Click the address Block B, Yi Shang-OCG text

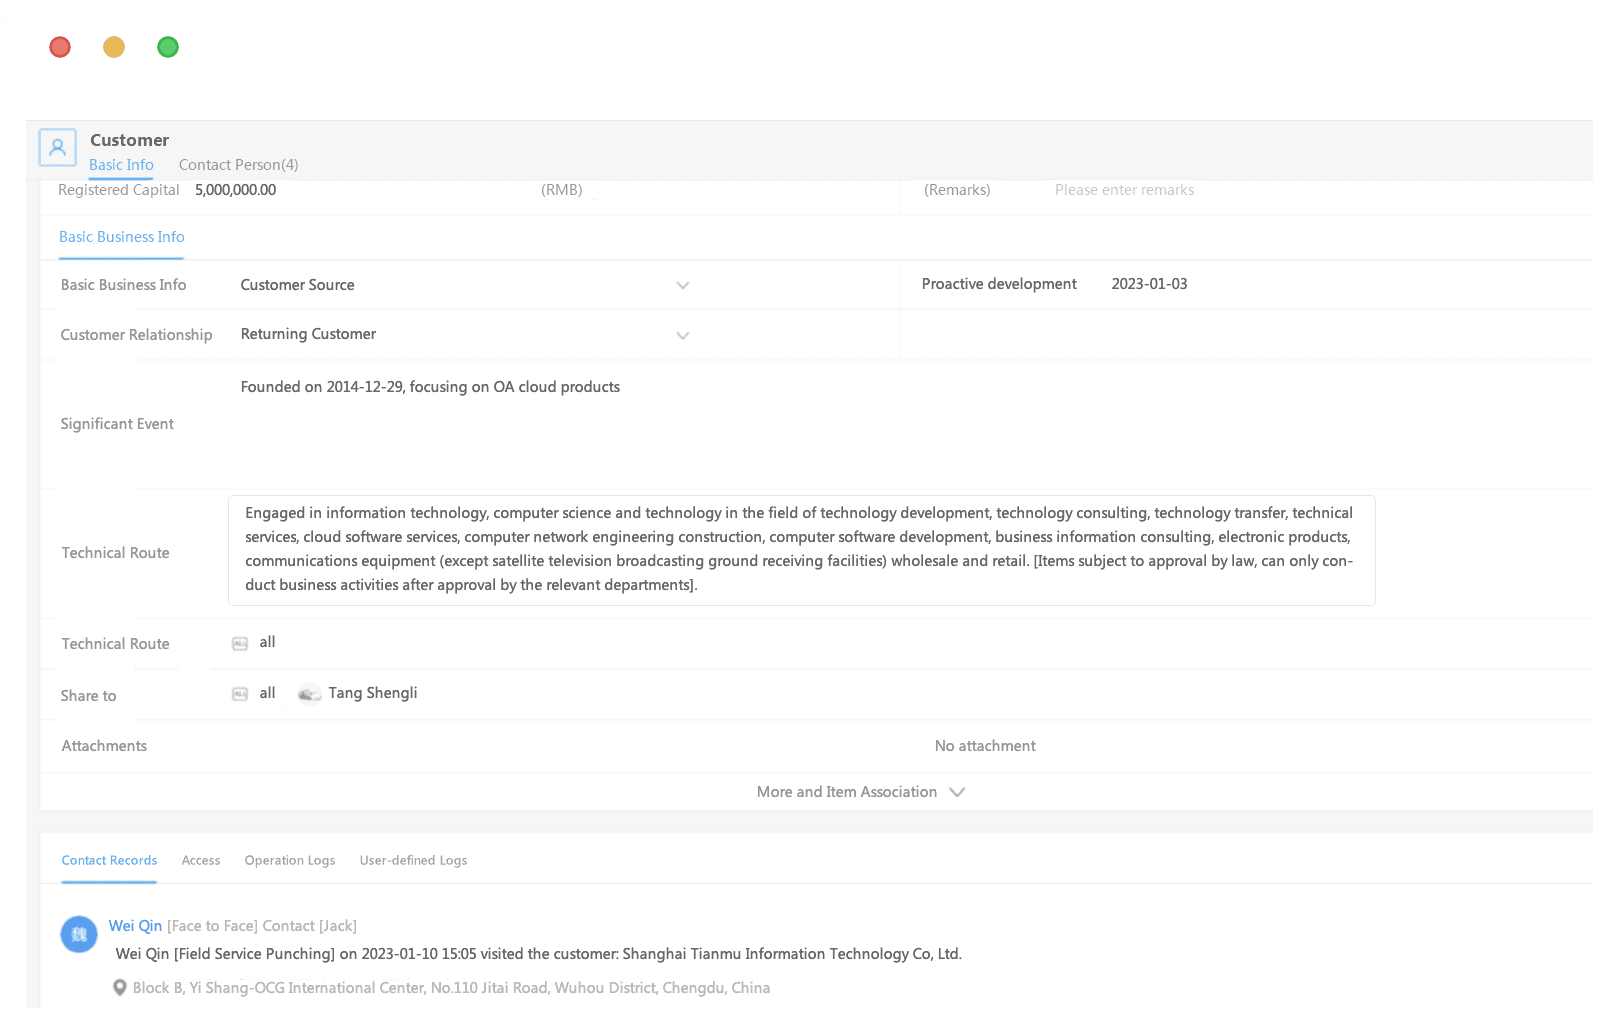[451, 988]
